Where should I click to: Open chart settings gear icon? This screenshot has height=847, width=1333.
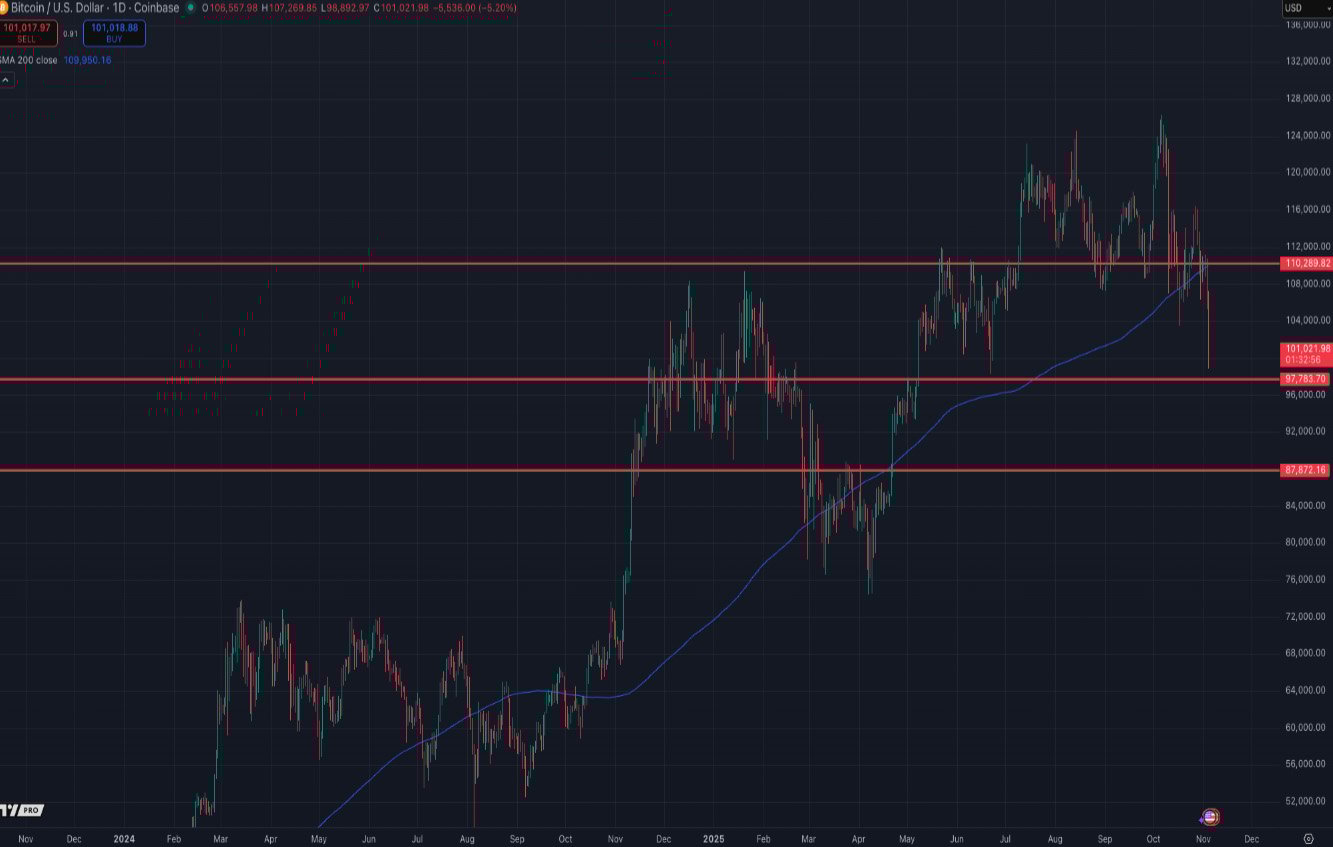point(1308,838)
